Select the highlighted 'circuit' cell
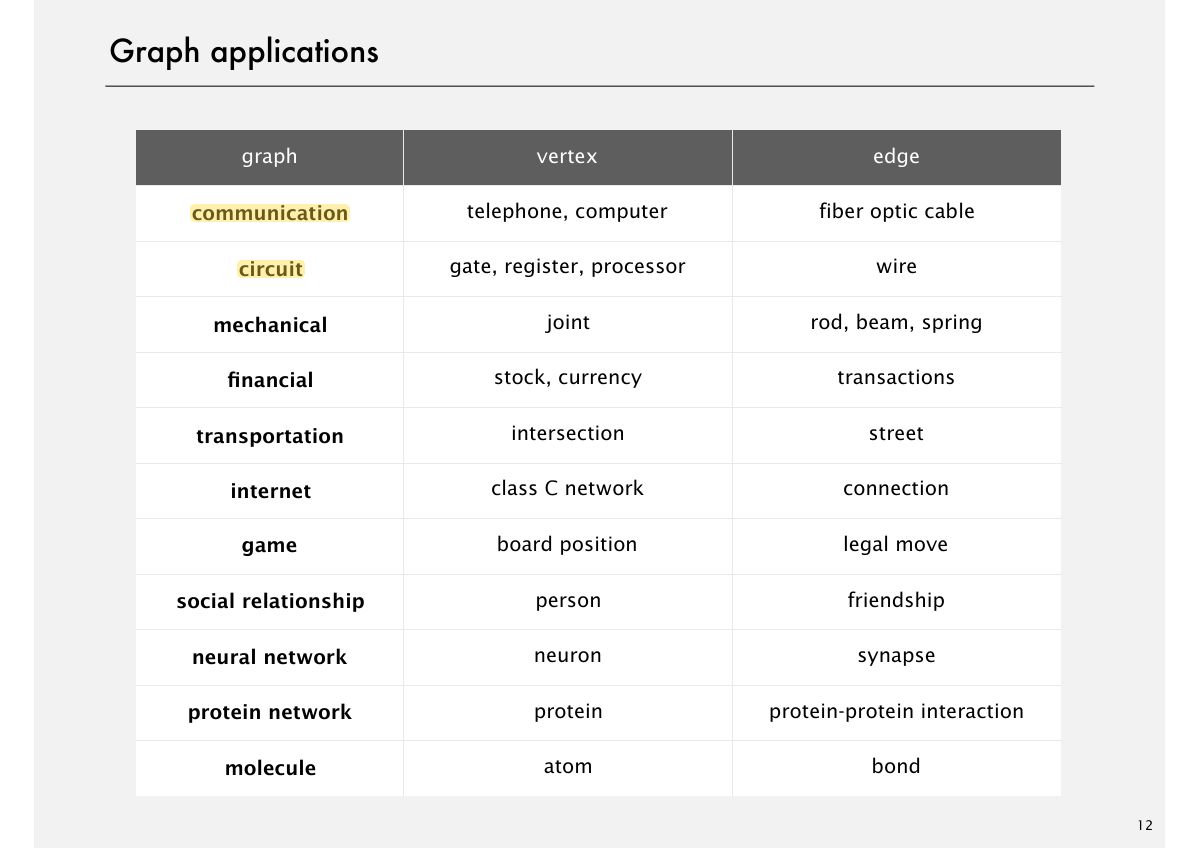 click(270, 269)
